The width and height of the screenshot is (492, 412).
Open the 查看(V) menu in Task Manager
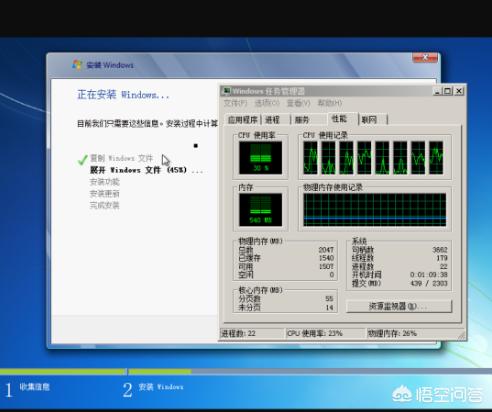tap(298, 103)
